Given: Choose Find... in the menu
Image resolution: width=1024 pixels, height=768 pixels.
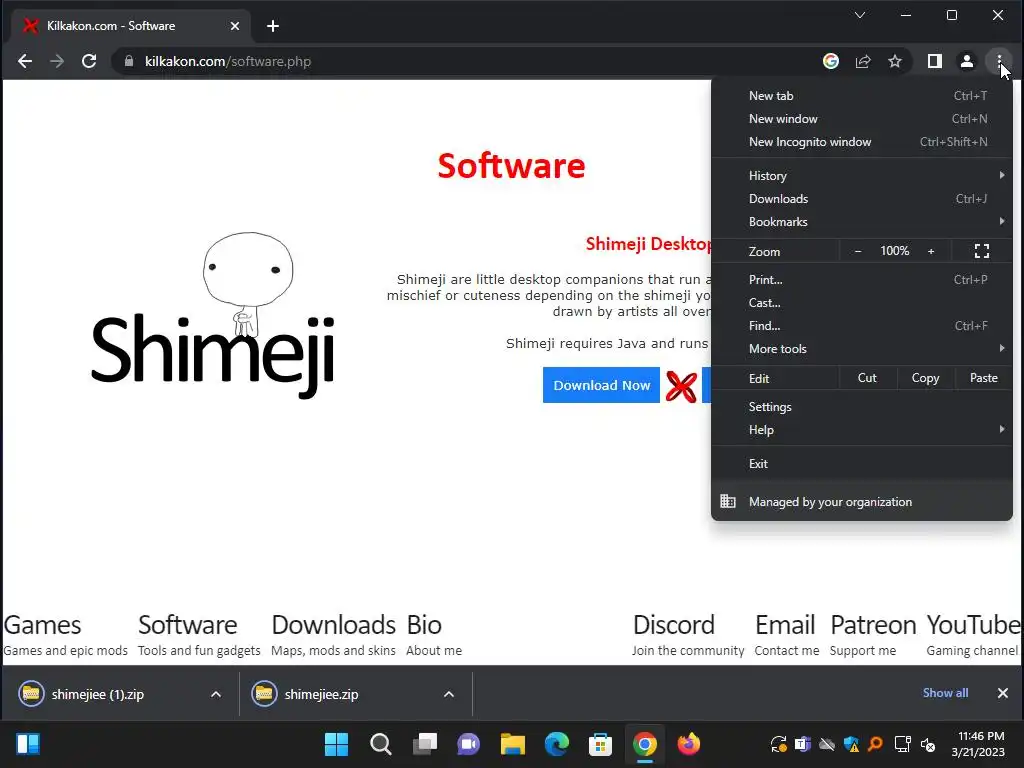Looking at the screenshot, I should [862, 326].
